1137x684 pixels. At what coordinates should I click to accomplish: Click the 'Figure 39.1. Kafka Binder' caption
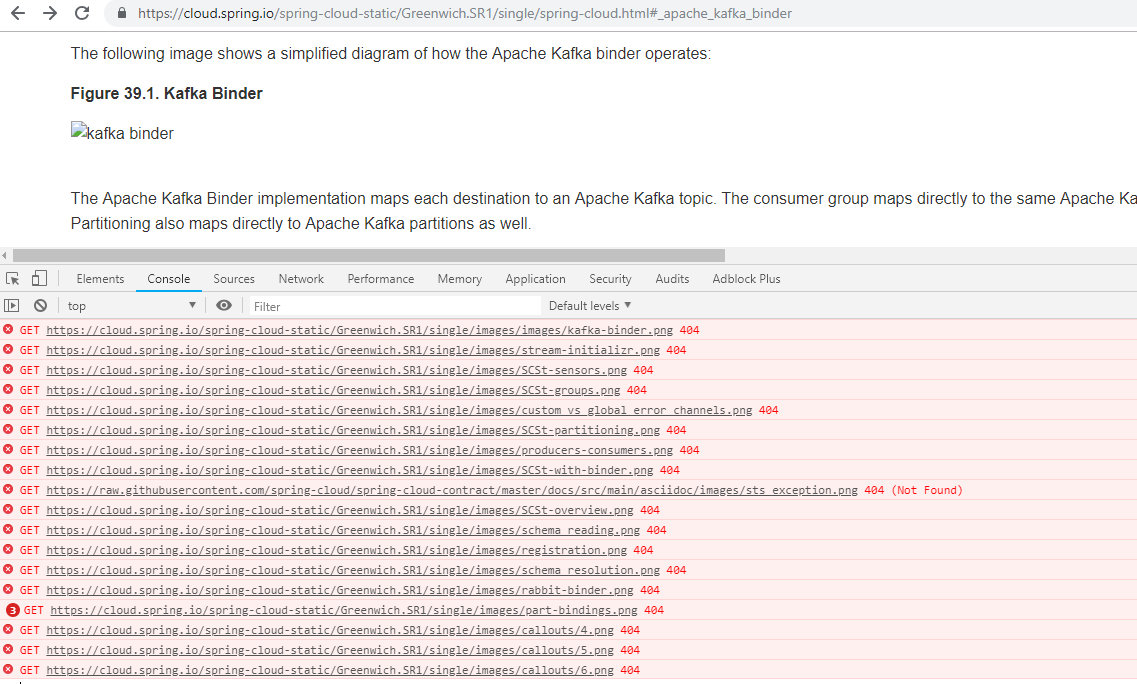(x=166, y=94)
